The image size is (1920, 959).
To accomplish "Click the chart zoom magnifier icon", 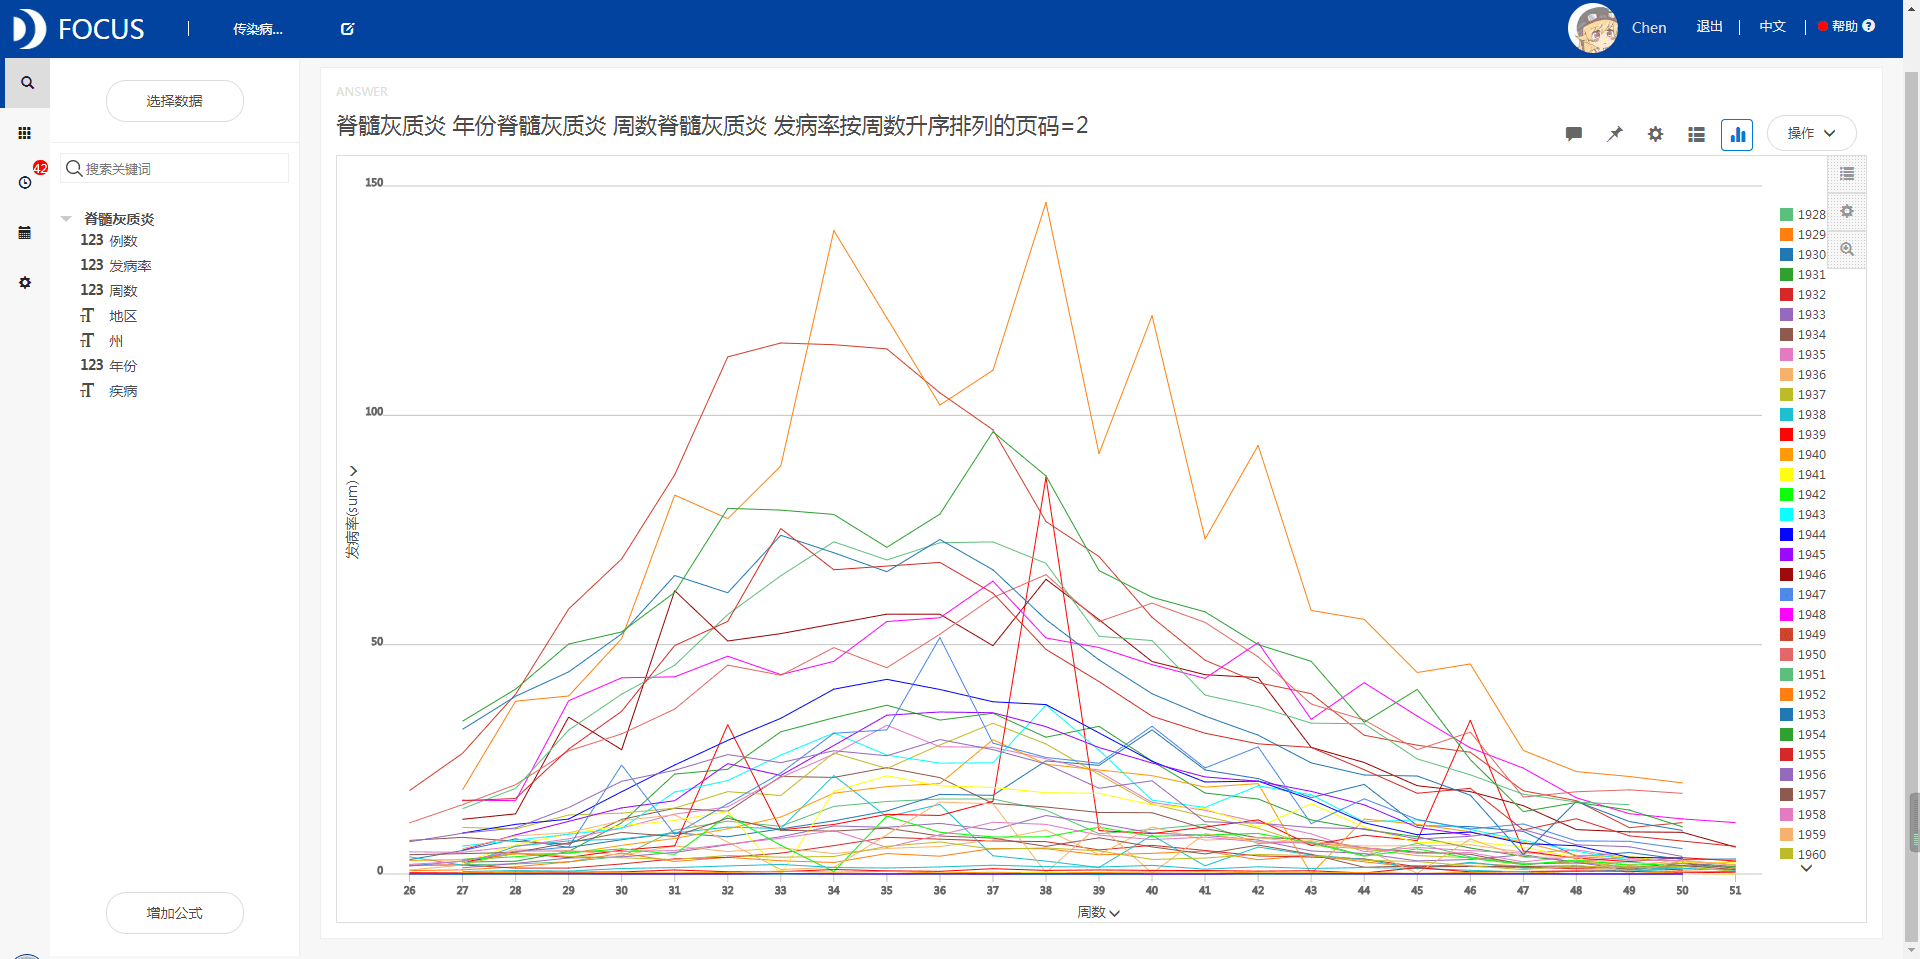I will pyautogui.click(x=1847, y=249).
